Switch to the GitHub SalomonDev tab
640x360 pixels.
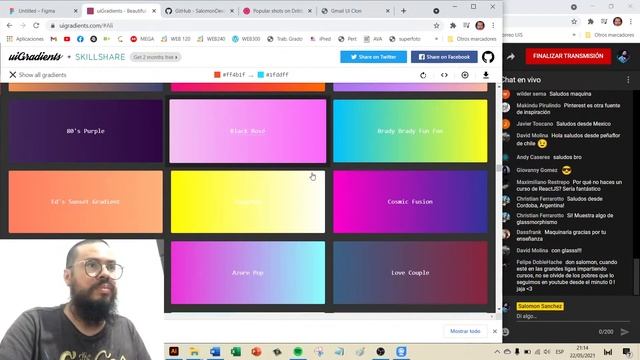click(200, 11)
